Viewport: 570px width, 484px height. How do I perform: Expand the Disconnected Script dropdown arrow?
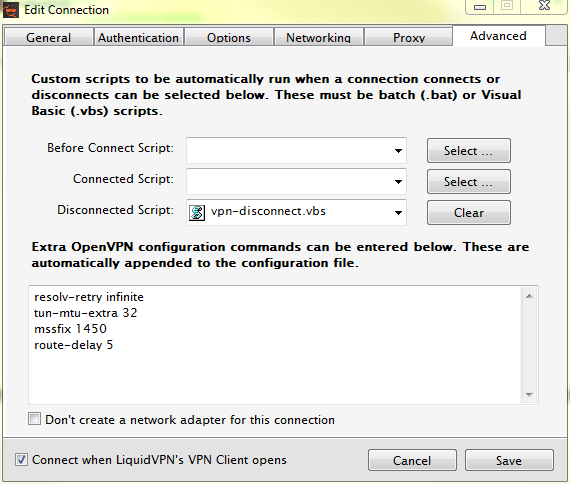tap(398, 213)
